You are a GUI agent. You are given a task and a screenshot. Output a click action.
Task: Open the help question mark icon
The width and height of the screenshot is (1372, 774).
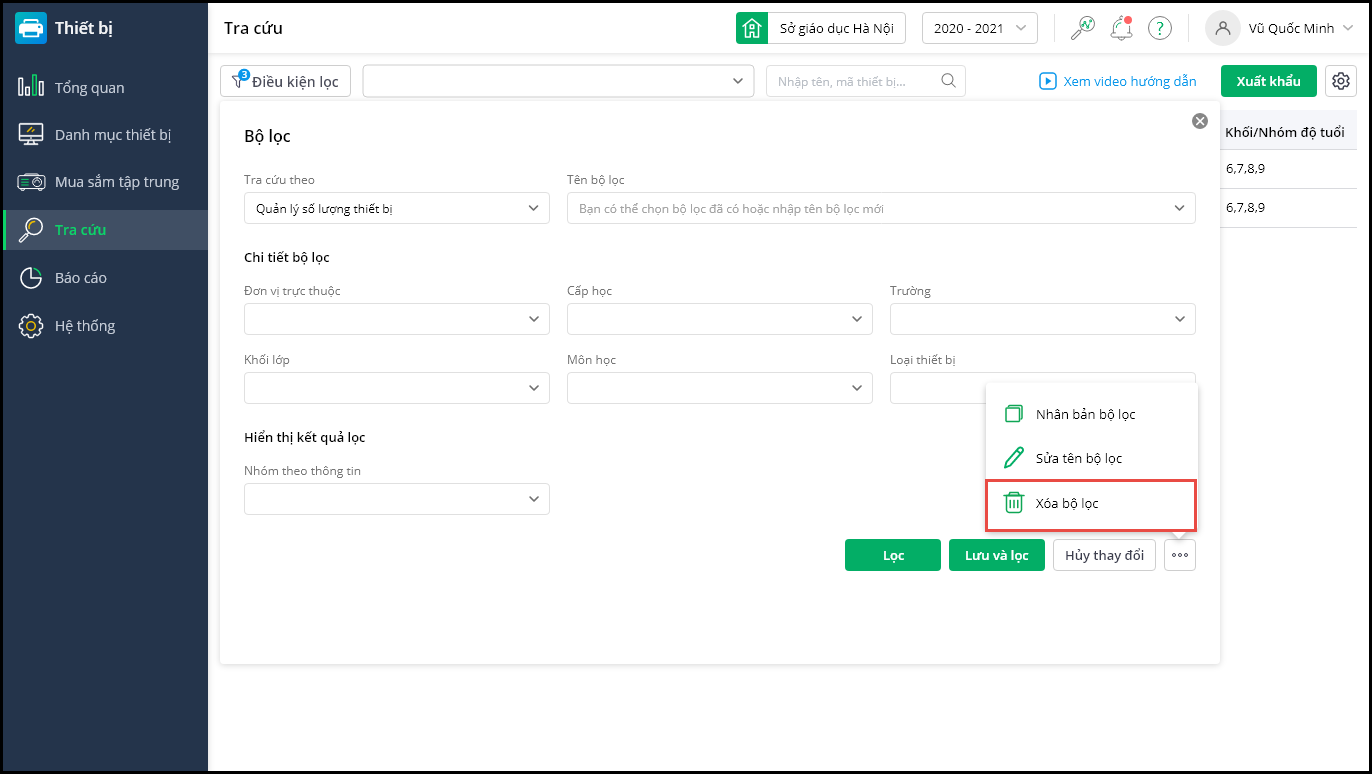point(1159,28)
